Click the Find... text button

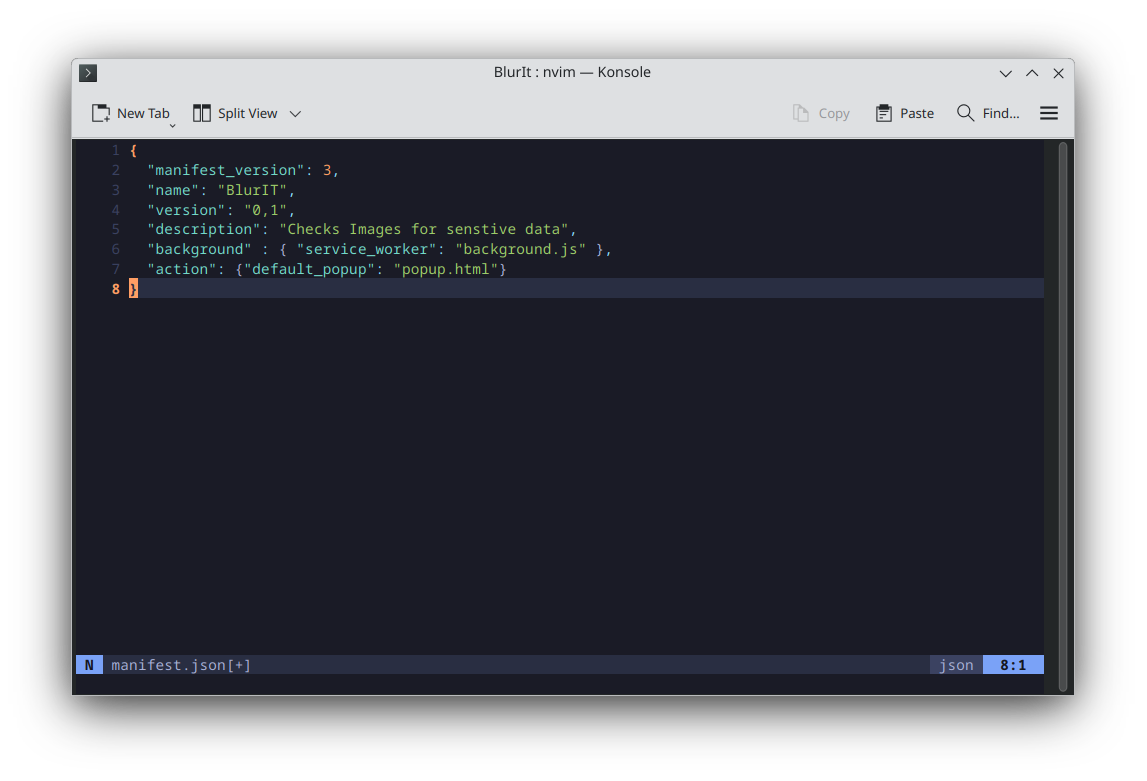point(1001,113)
